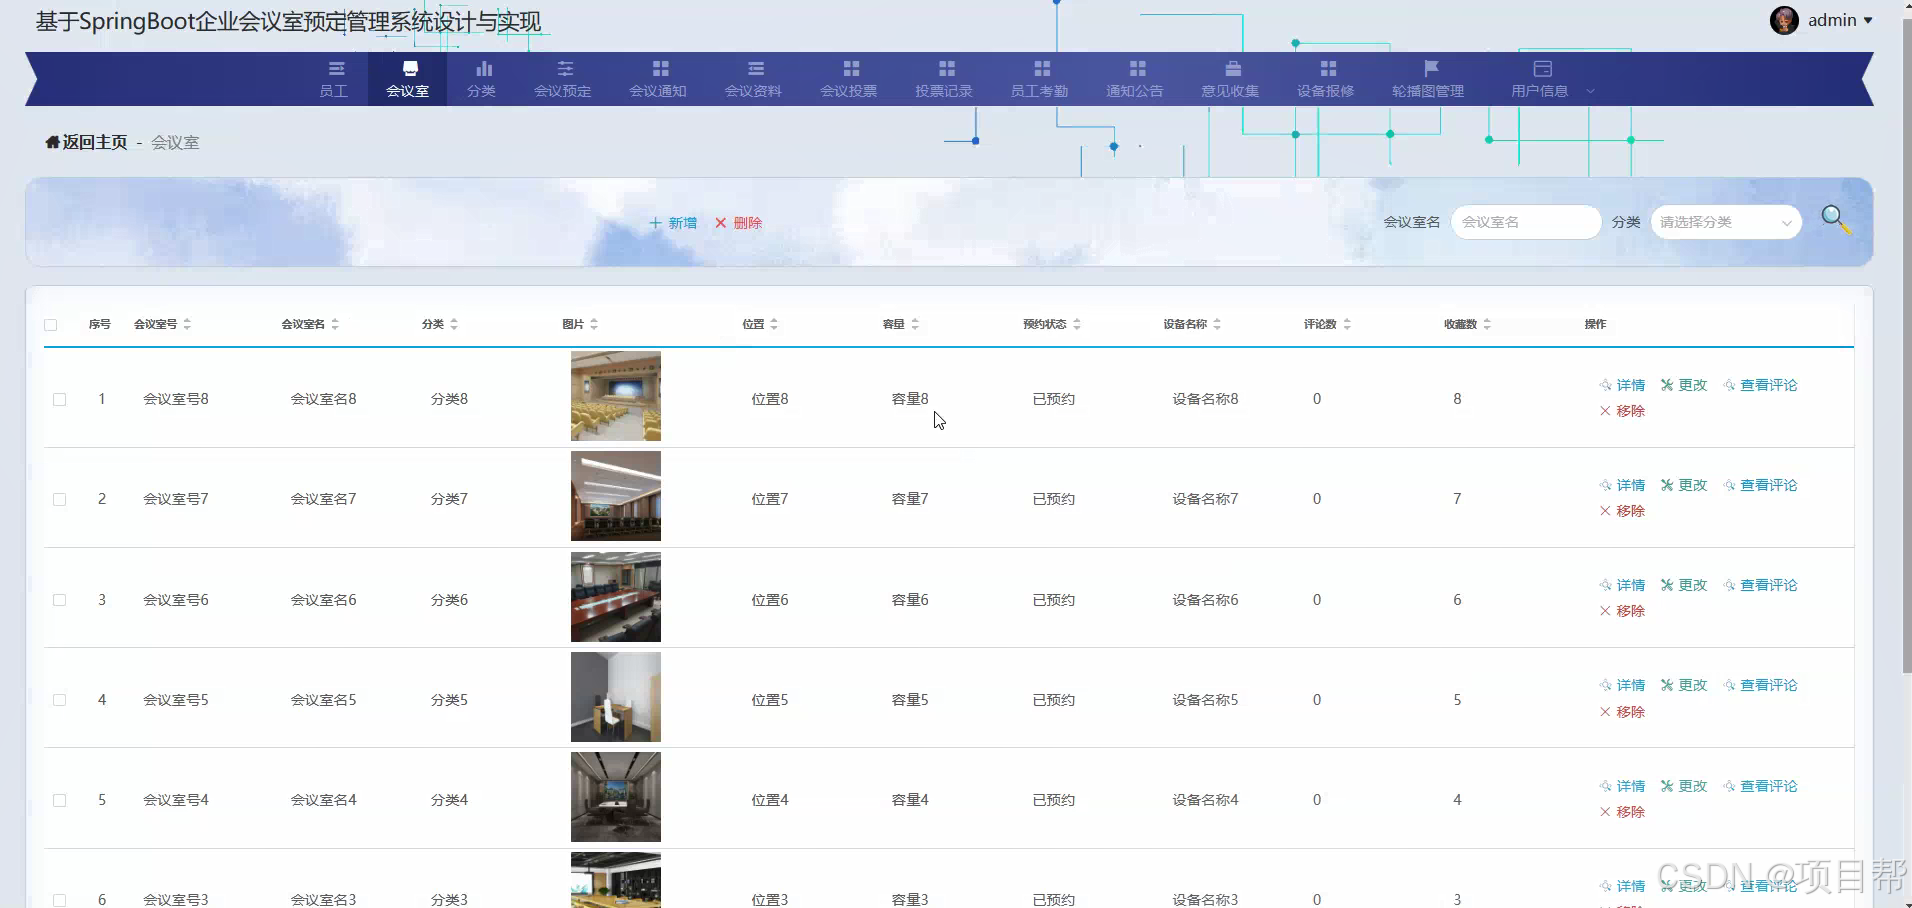This screenshot has height=908, width=1912.
Task: Go to 会议预定 navigation icon
Action: [565, 68]
